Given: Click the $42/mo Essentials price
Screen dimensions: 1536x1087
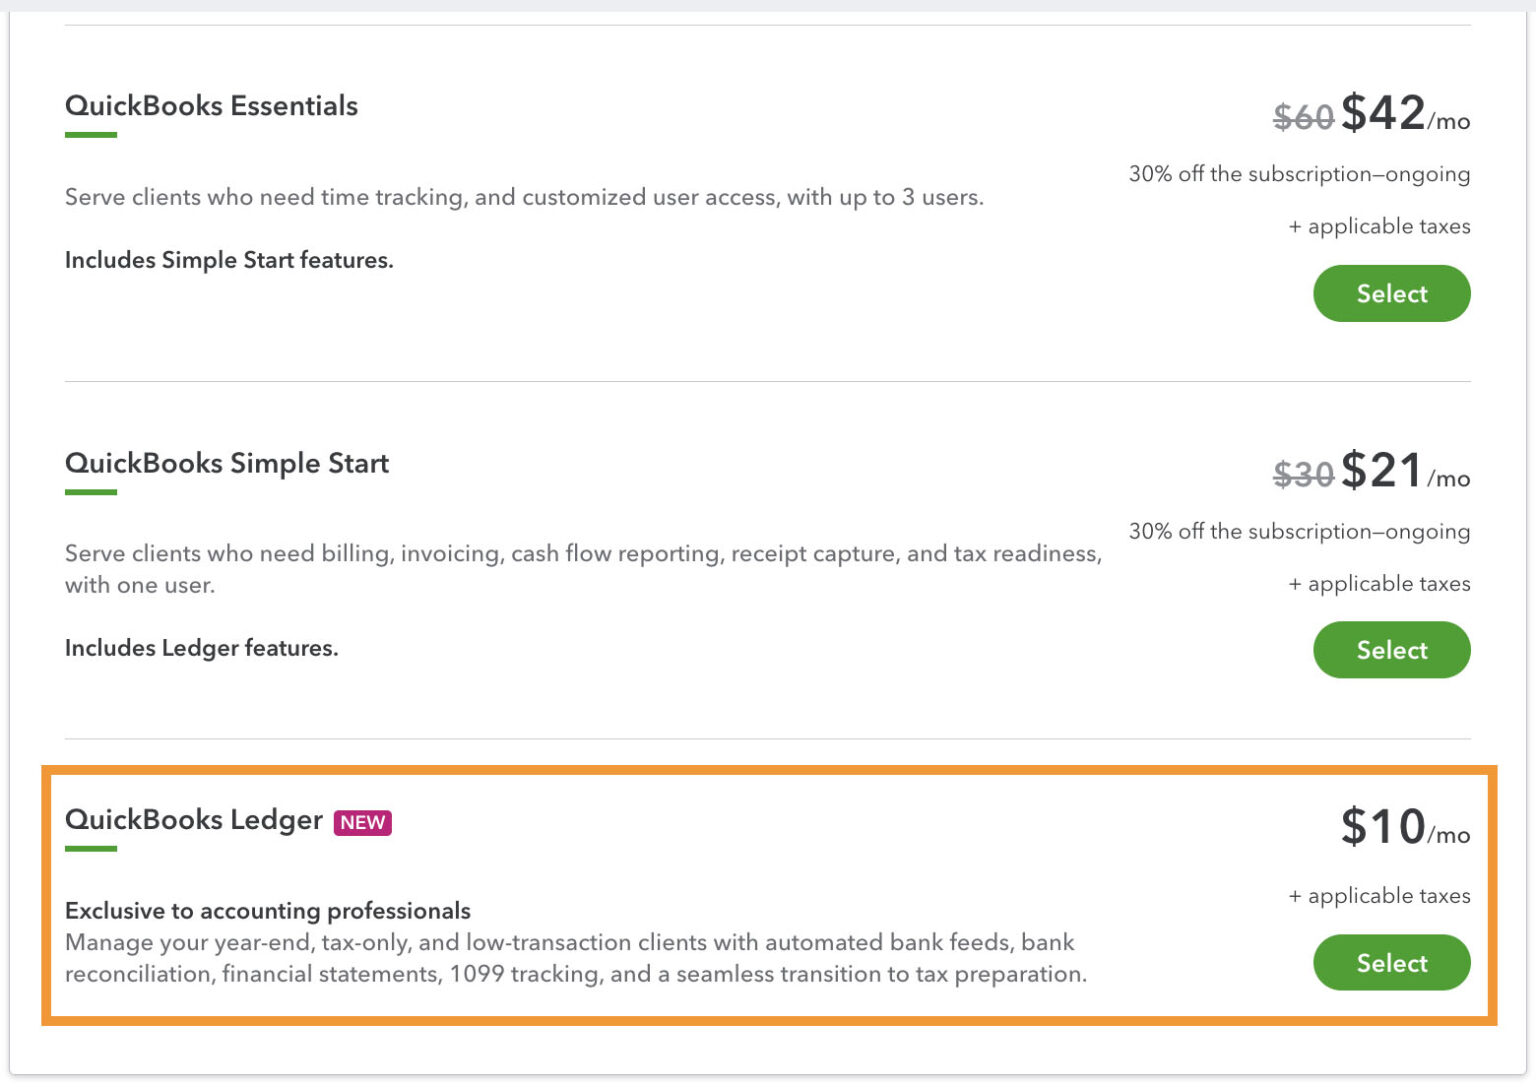Looking at the screenshot, I should coord(1385,114).
